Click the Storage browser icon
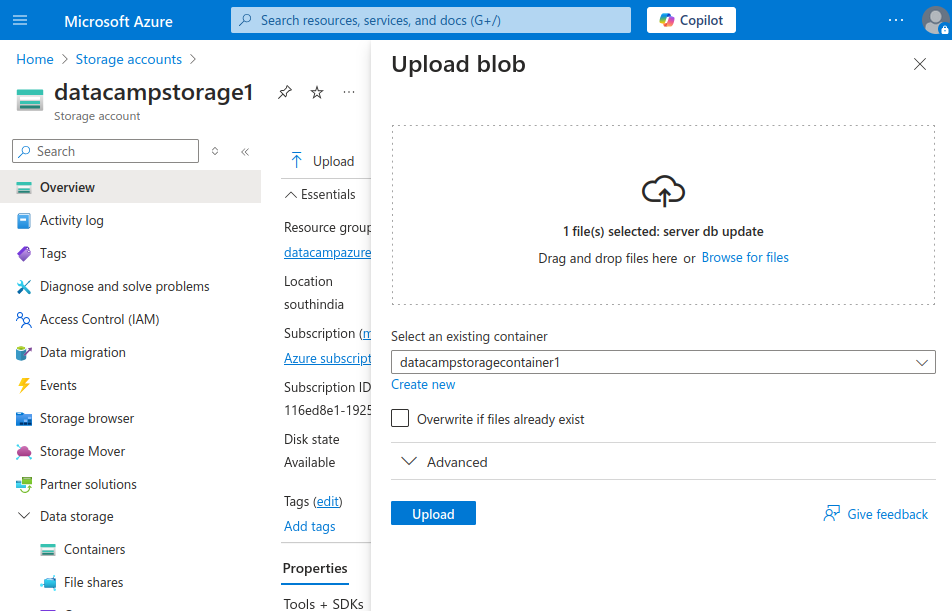 coord(24,418)
